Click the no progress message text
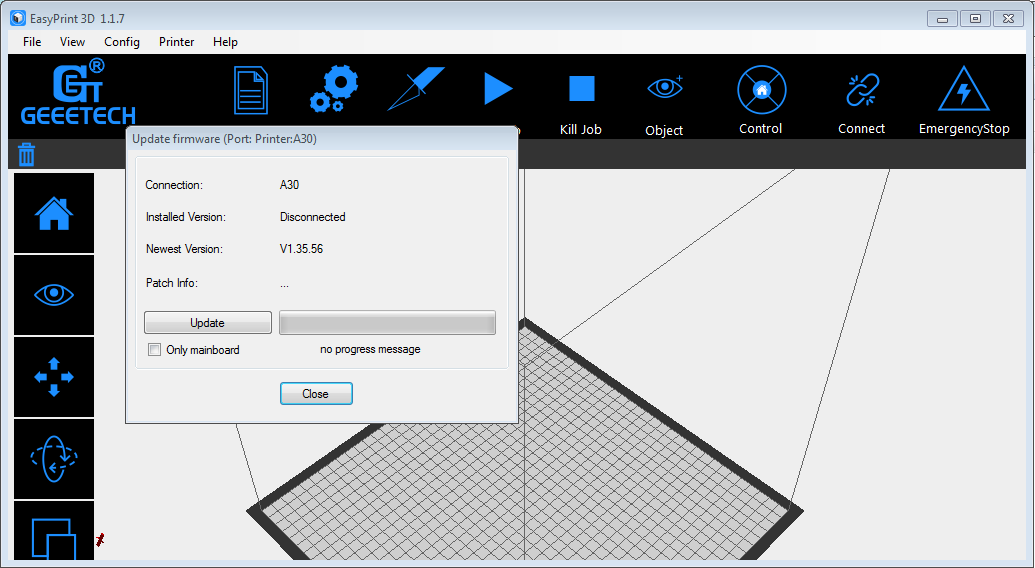 370,349
